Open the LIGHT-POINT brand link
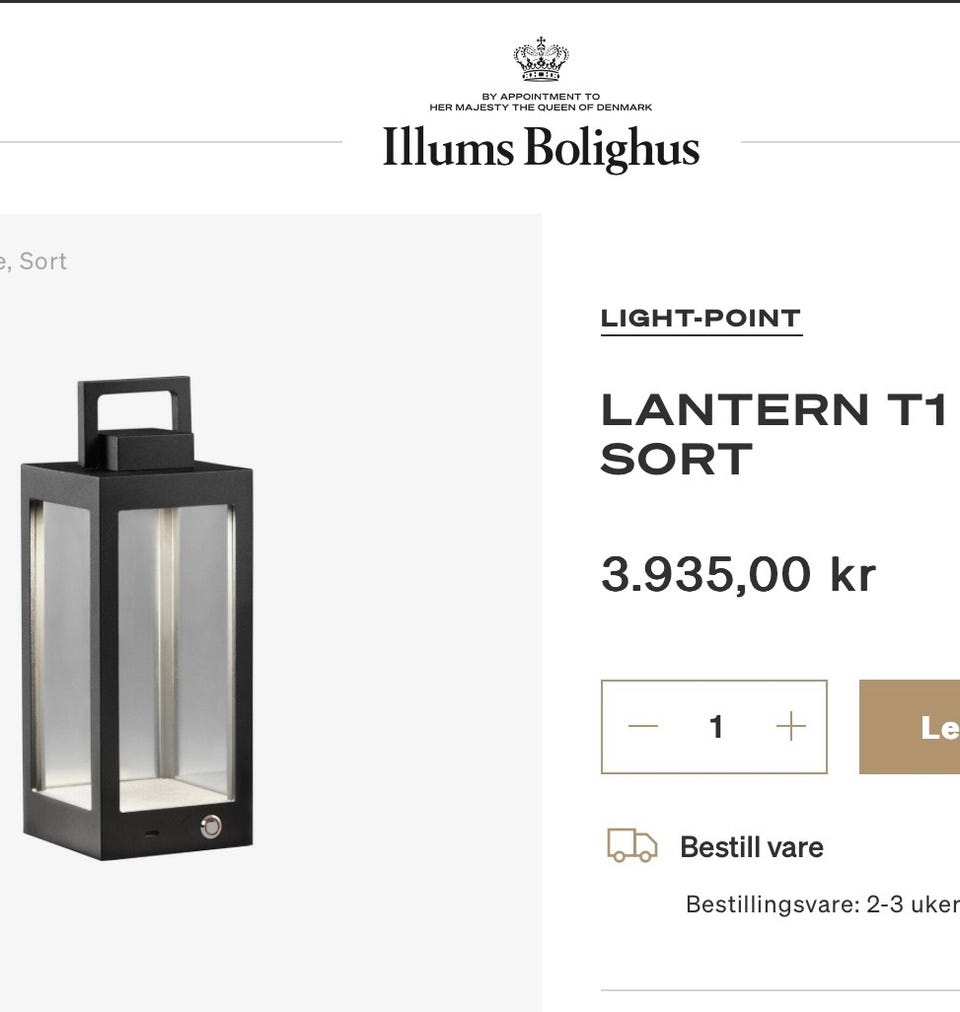 pos(700,318)
